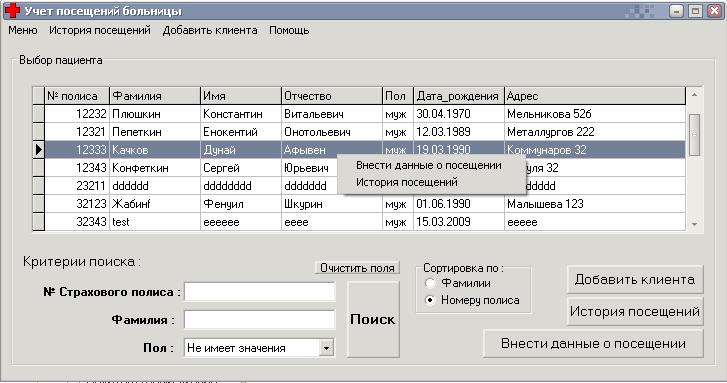
Task: Open the Меню menu
Action: click(x=23, y=31)
